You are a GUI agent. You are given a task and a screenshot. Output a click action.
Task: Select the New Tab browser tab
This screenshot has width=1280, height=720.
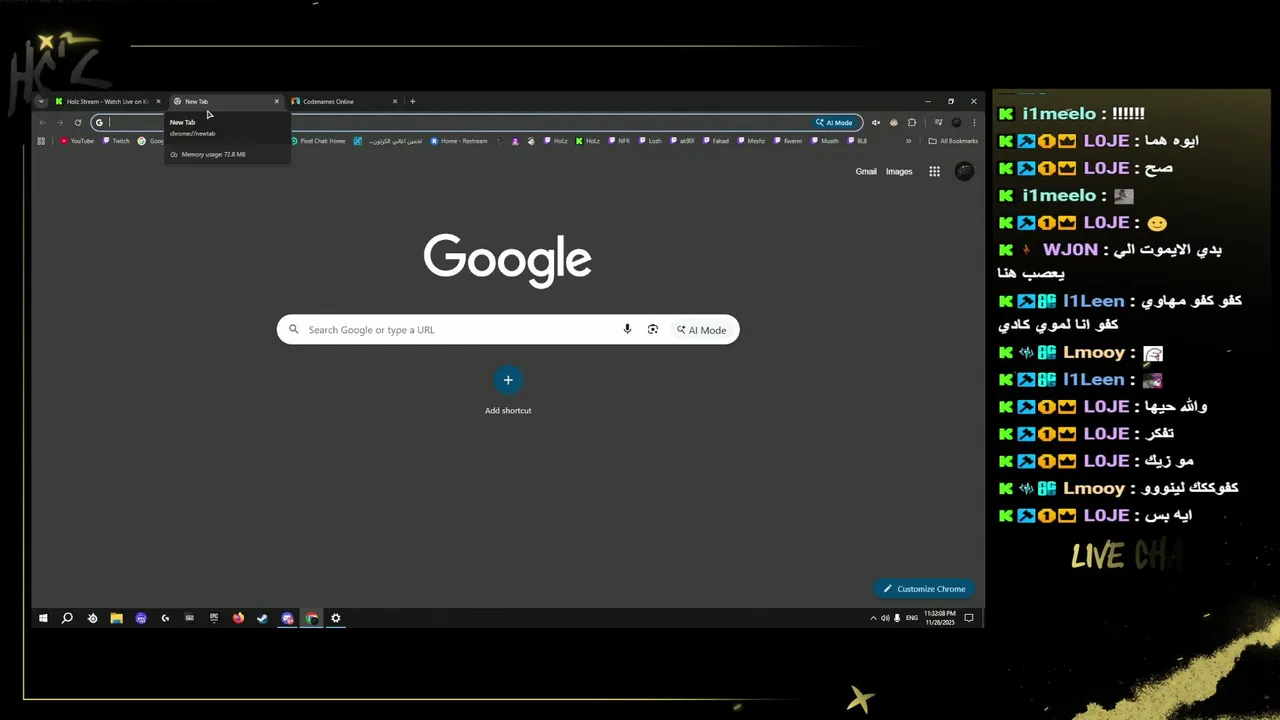click(226, 101)
